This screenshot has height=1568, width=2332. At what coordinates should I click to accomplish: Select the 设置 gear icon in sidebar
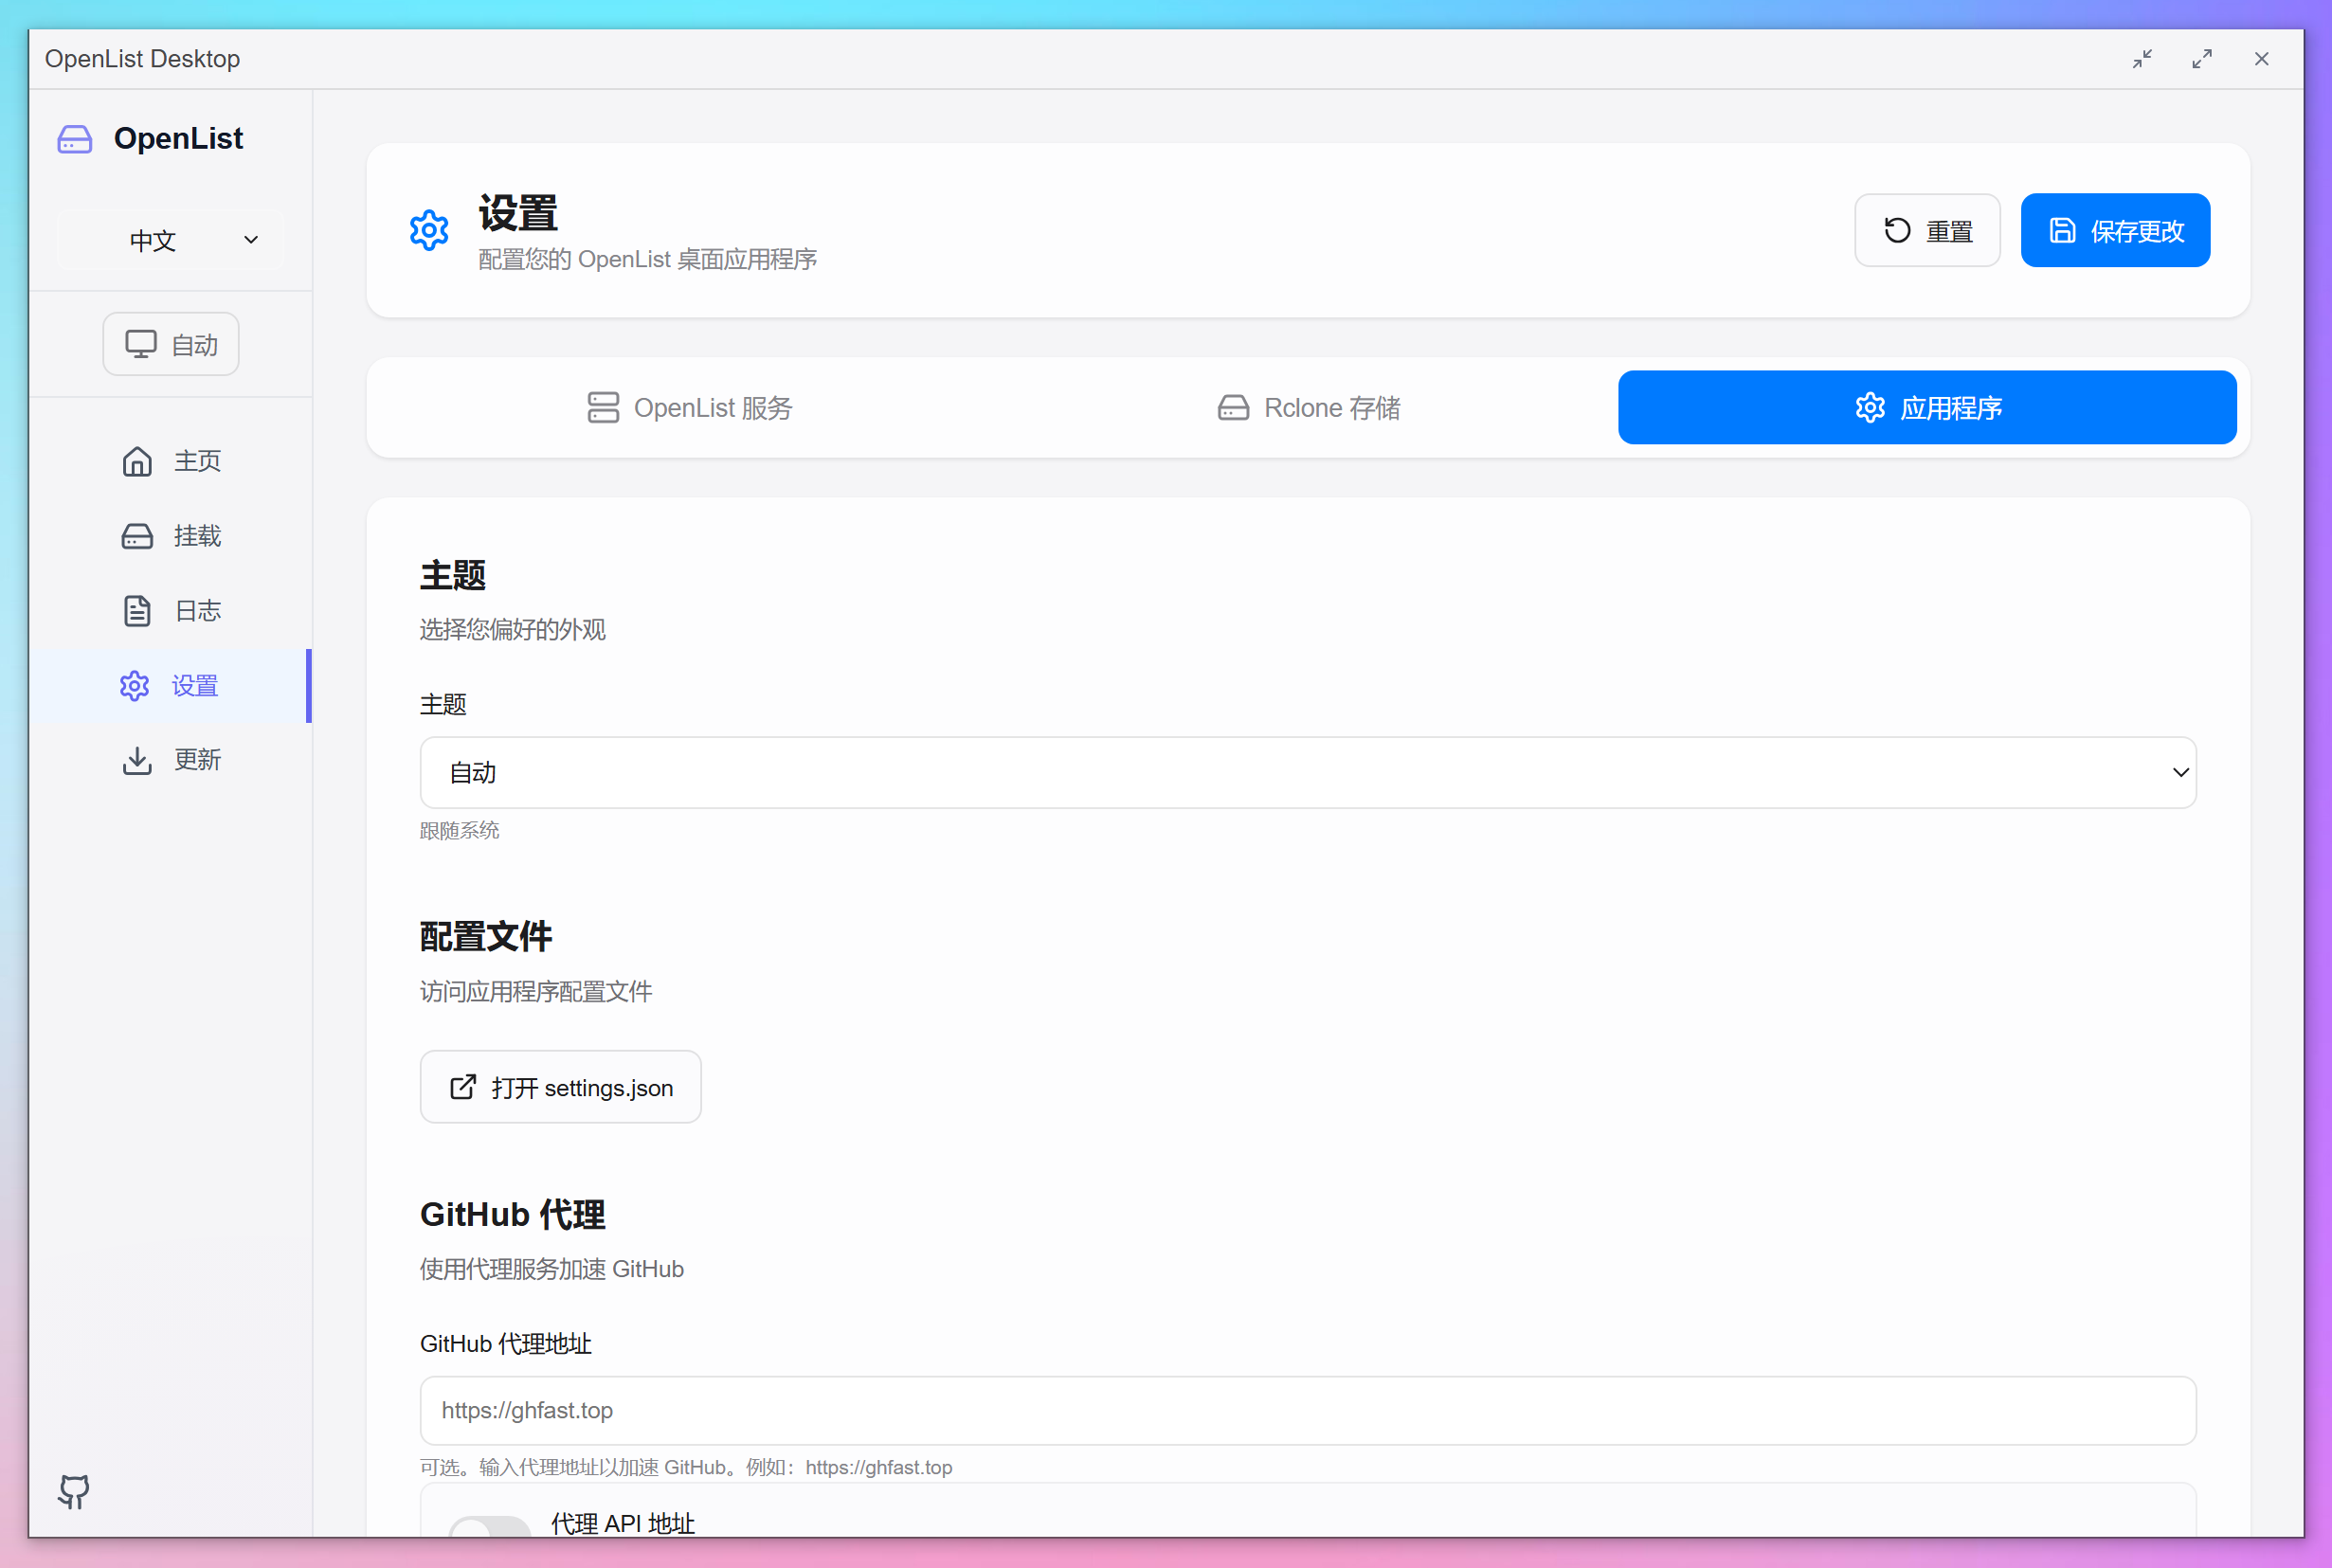(135, 685)
